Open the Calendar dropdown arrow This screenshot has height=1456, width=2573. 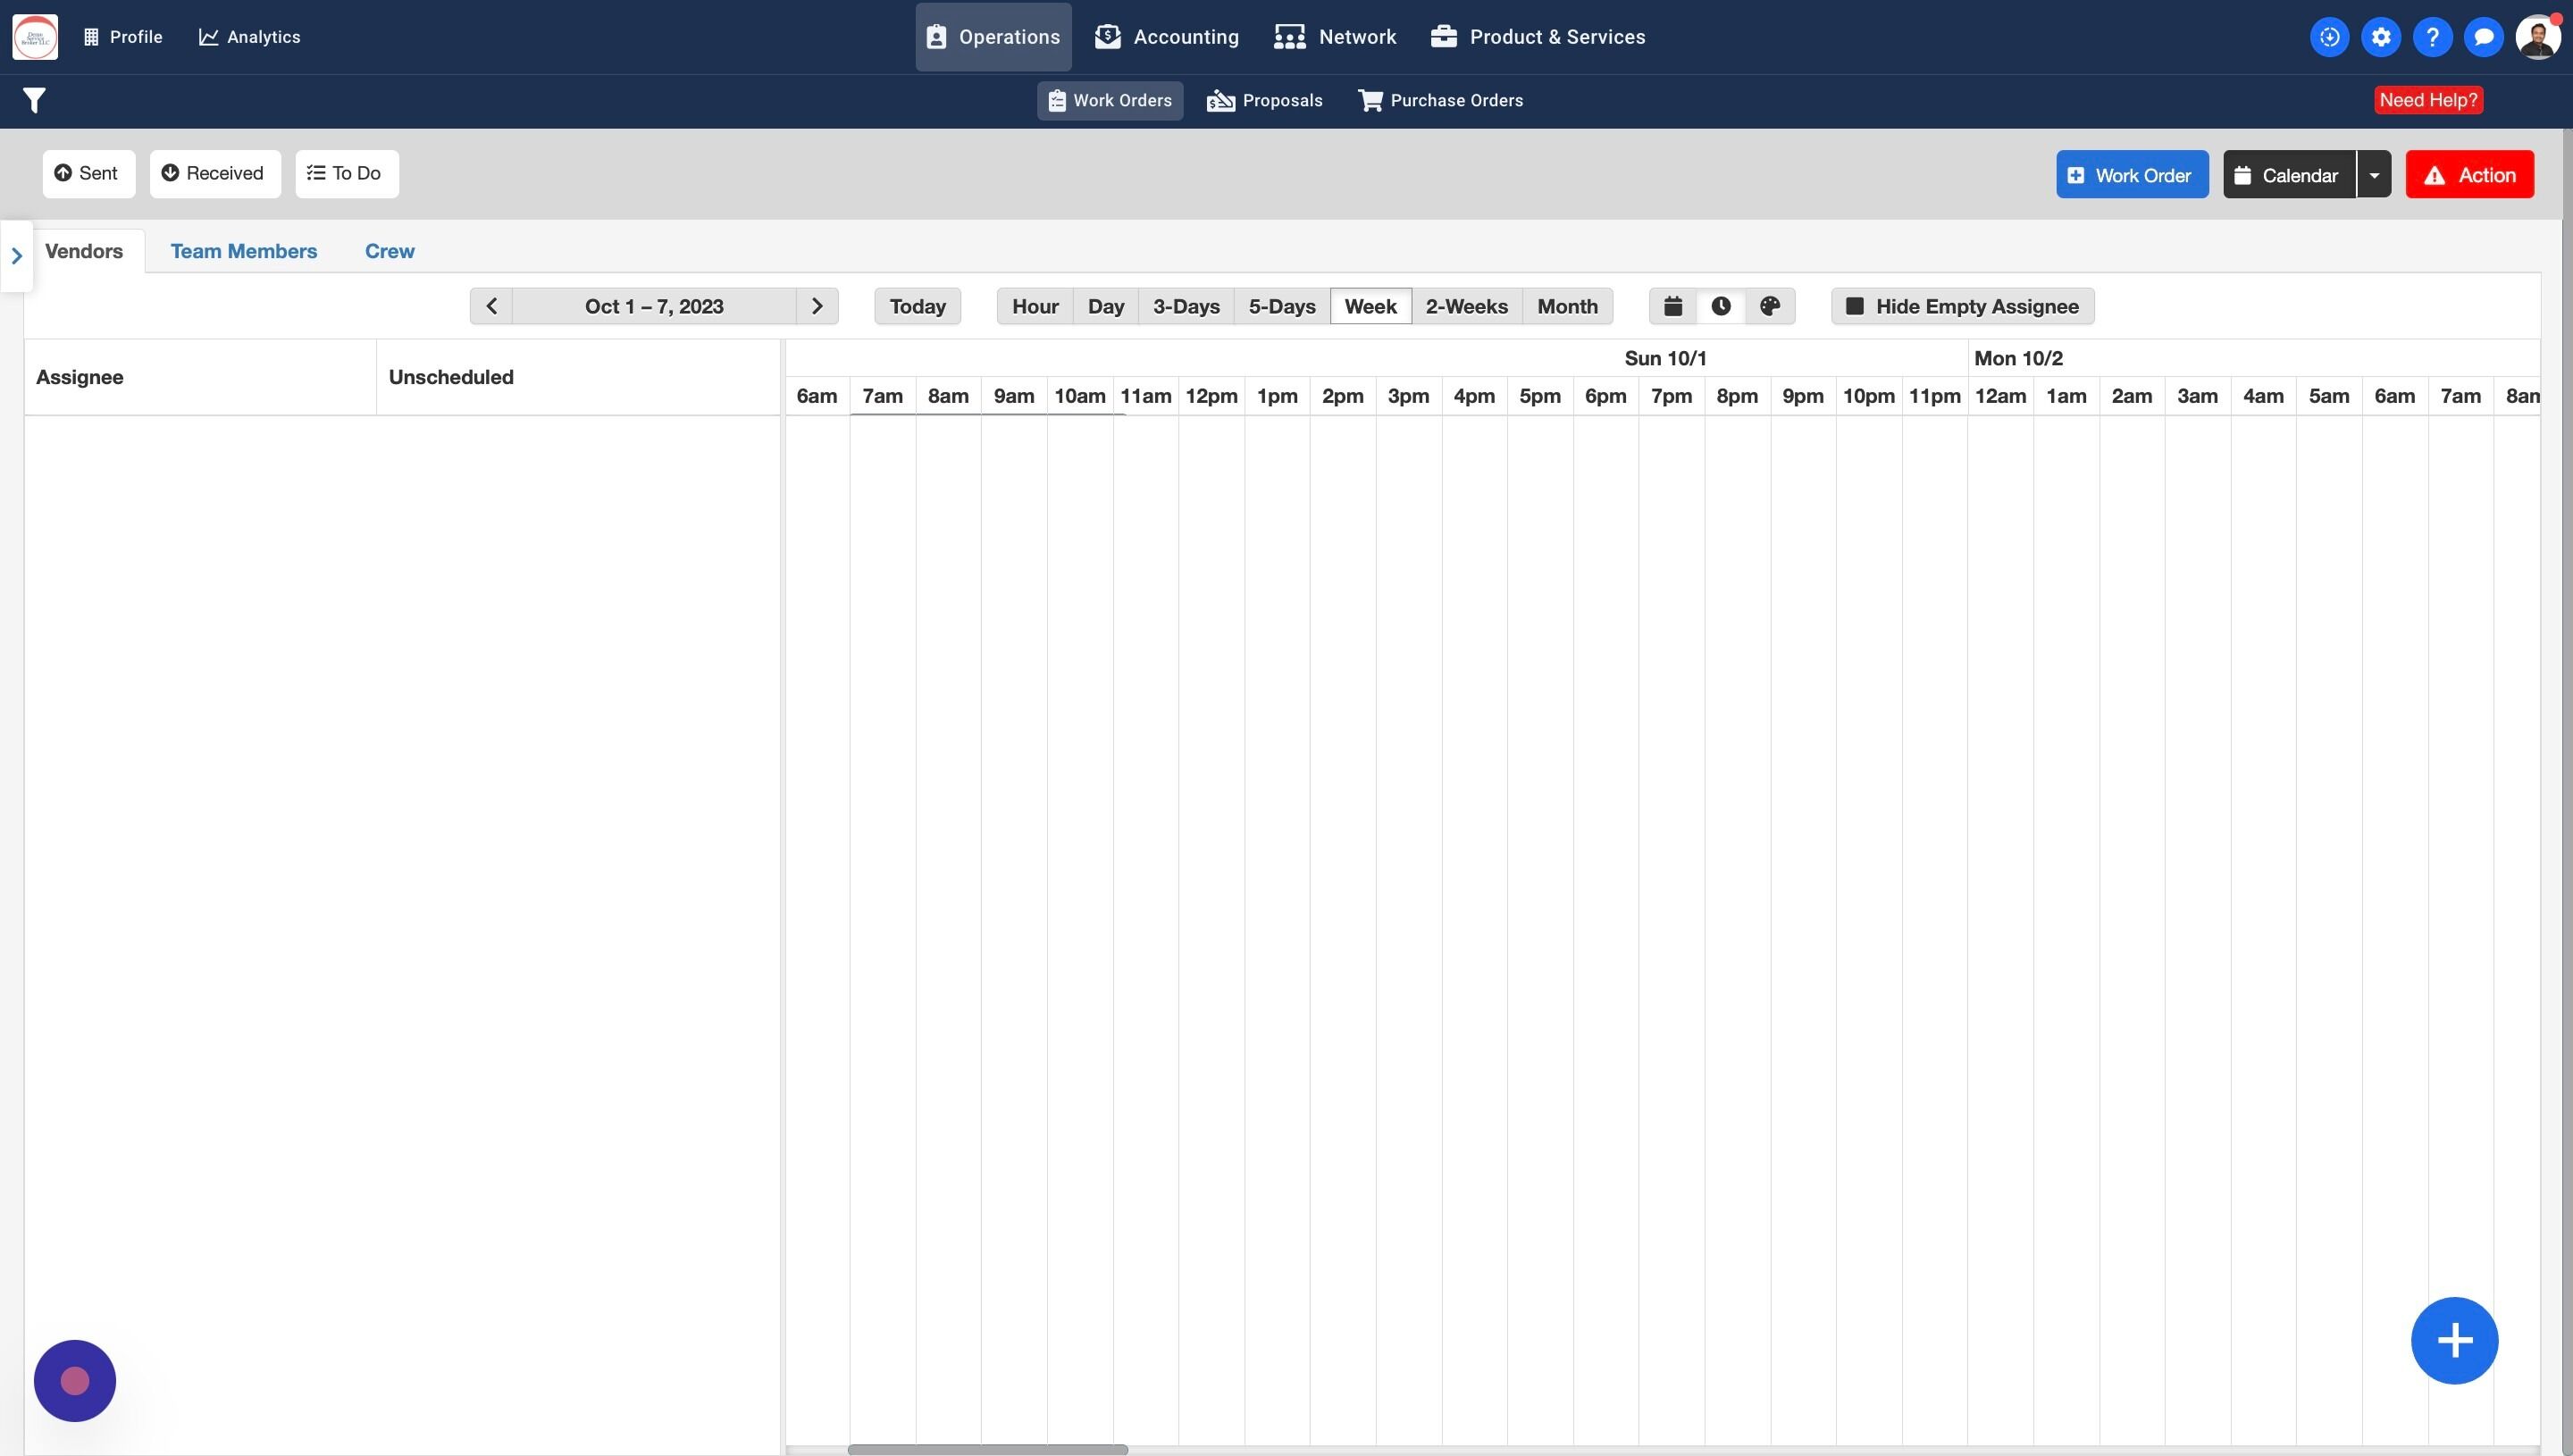coord(2373,175)
